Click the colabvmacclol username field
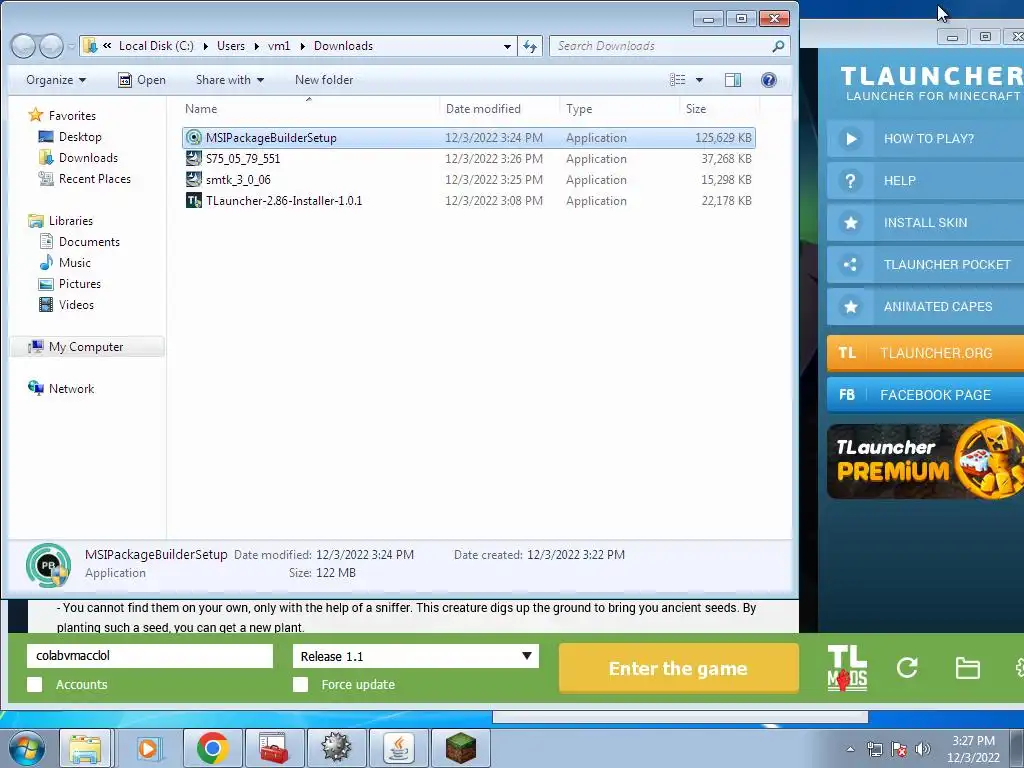 150,656
